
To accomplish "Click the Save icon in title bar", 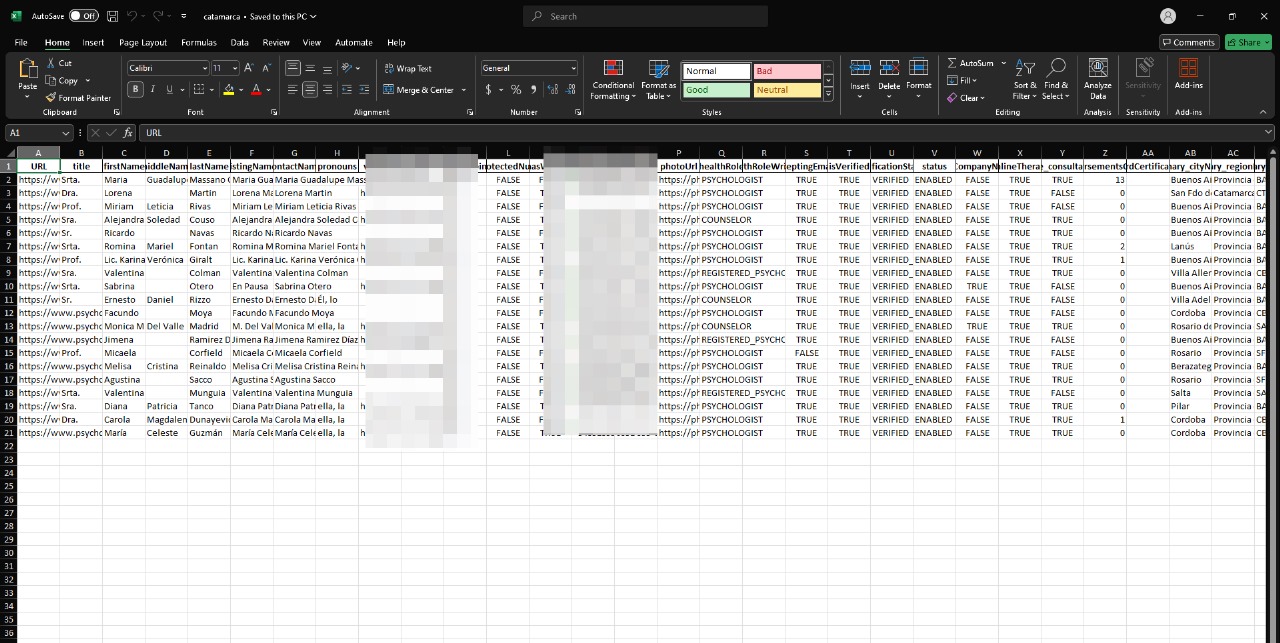I will pos(112,16).
